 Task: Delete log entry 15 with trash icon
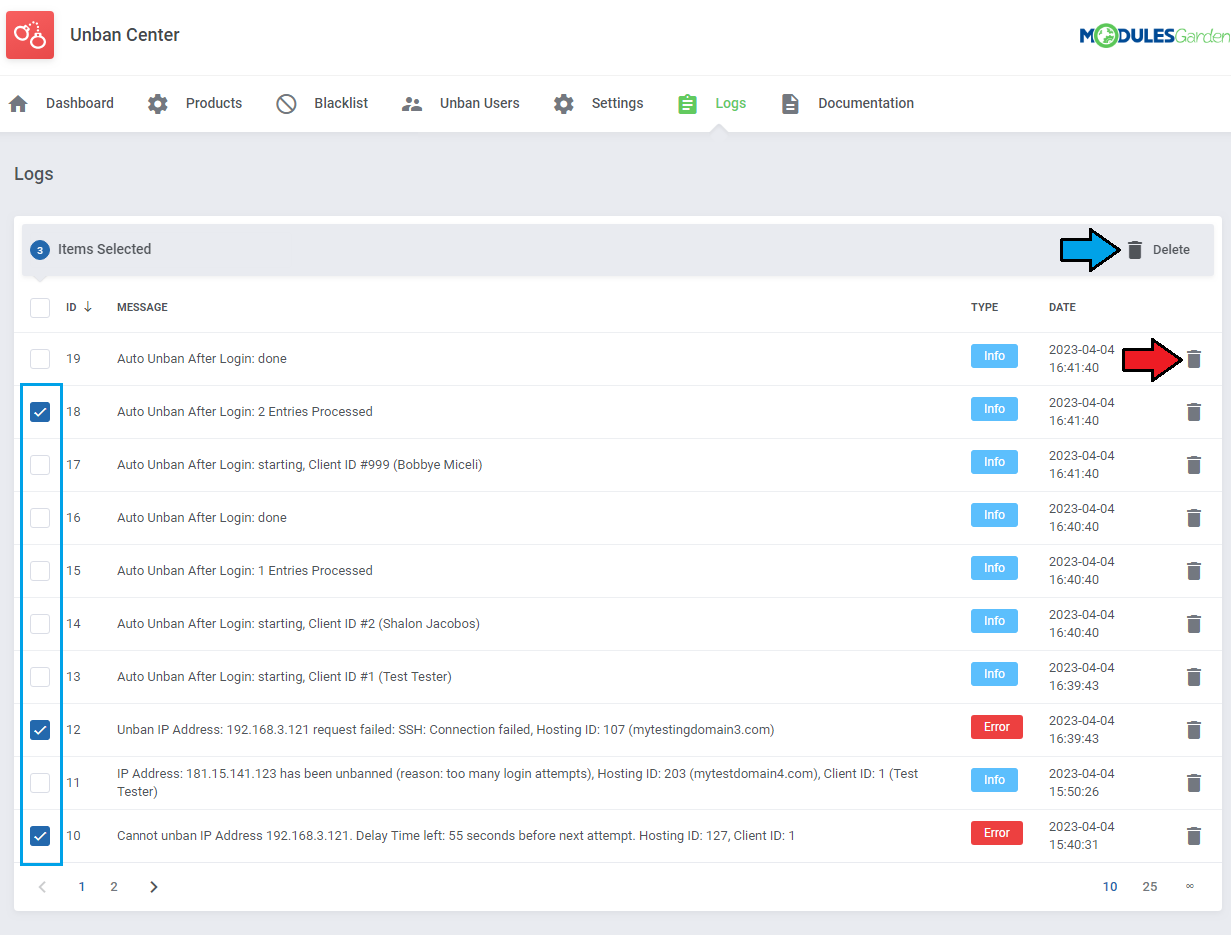pyautogui.click(x=1194, y=571)
